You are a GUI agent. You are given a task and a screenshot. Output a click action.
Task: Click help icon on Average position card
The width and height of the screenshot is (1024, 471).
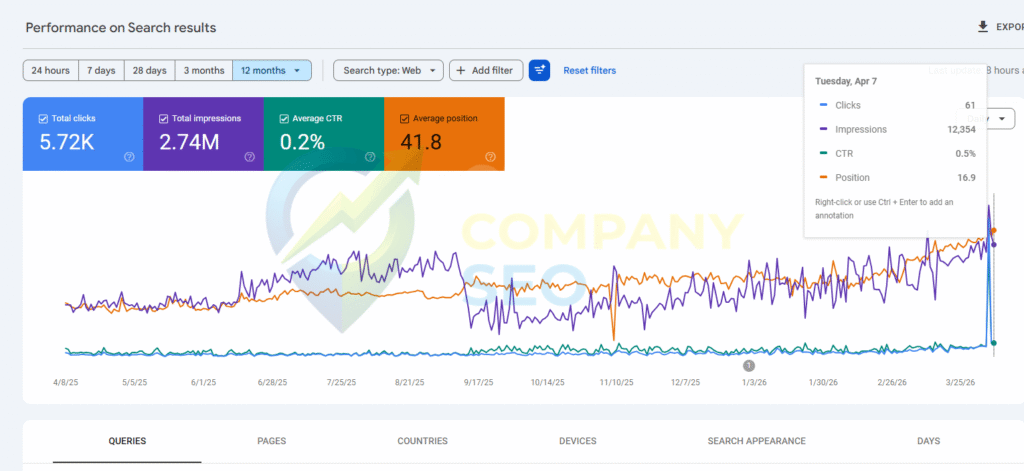(x=490, y=157)
